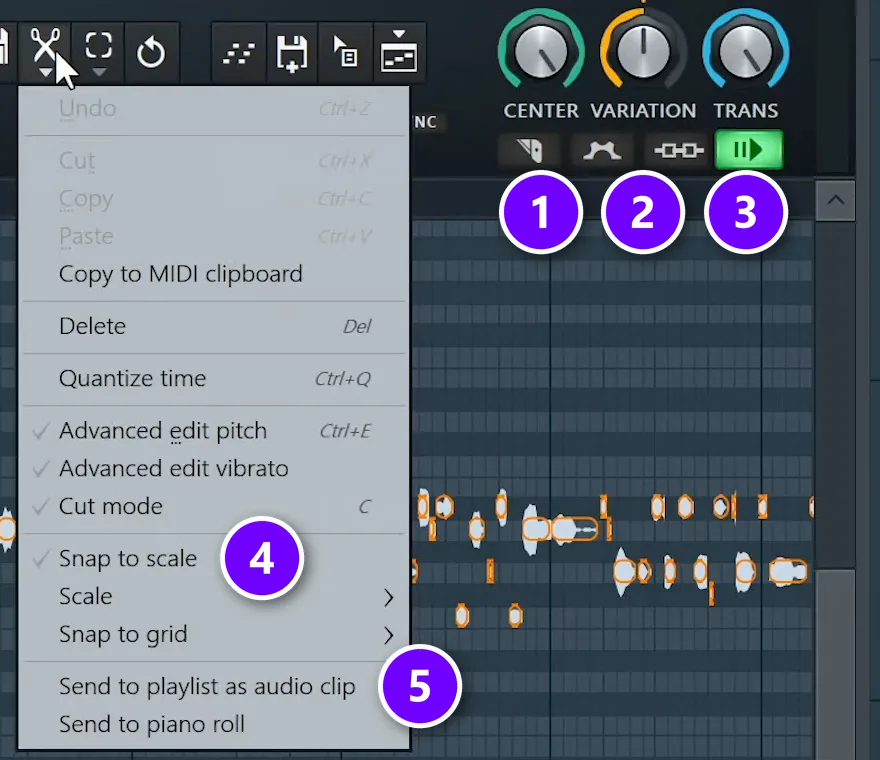Select Delete from the menu
Image resolution: width=880 pixels, height=760 pixels.
click(x=214, y=326)
